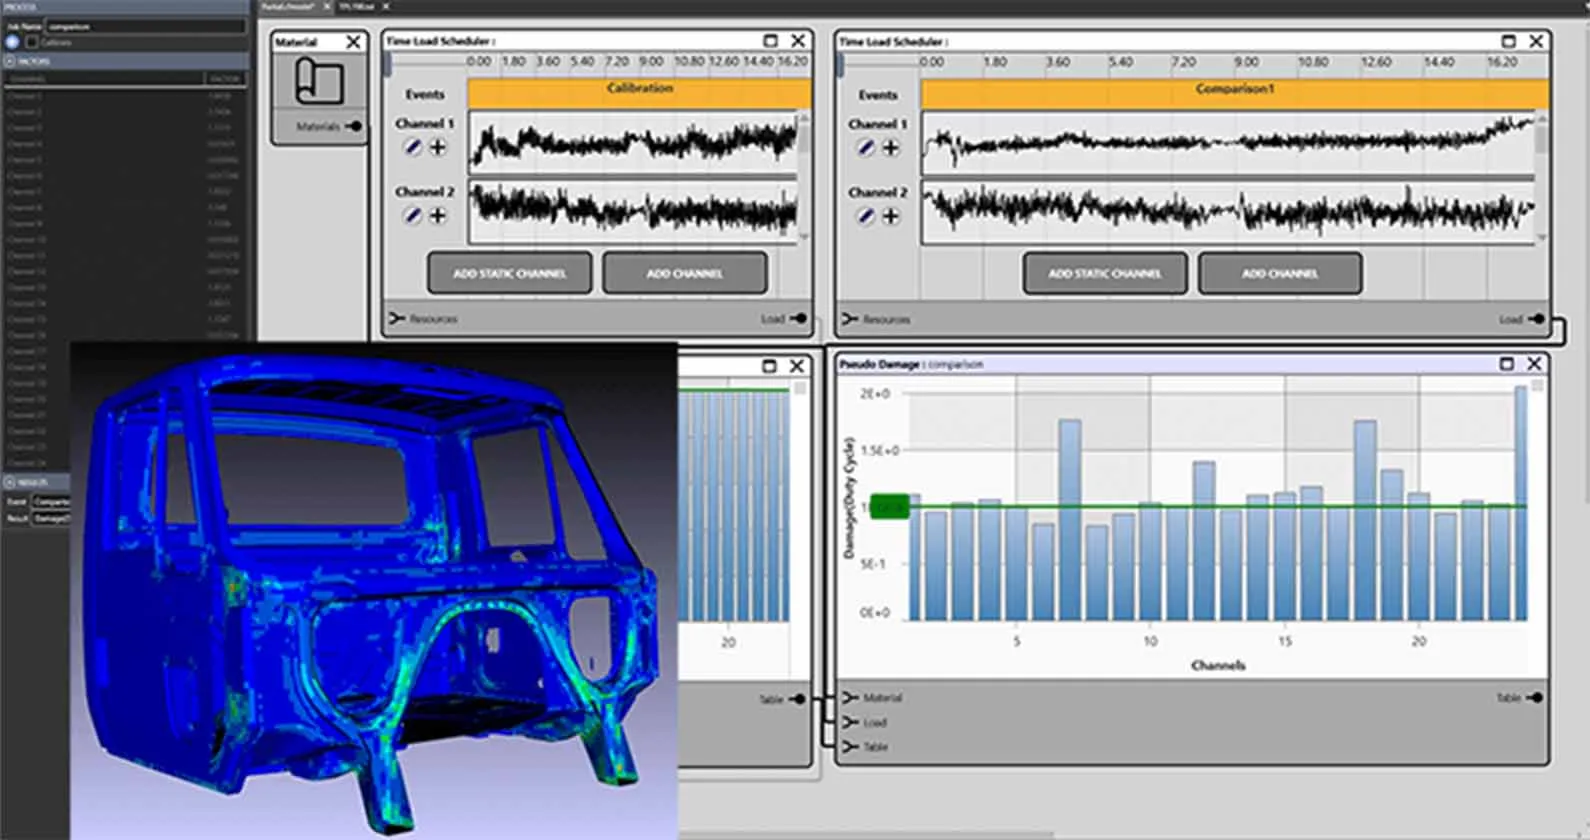Collapse the Results section

click(x=10, y=482)
